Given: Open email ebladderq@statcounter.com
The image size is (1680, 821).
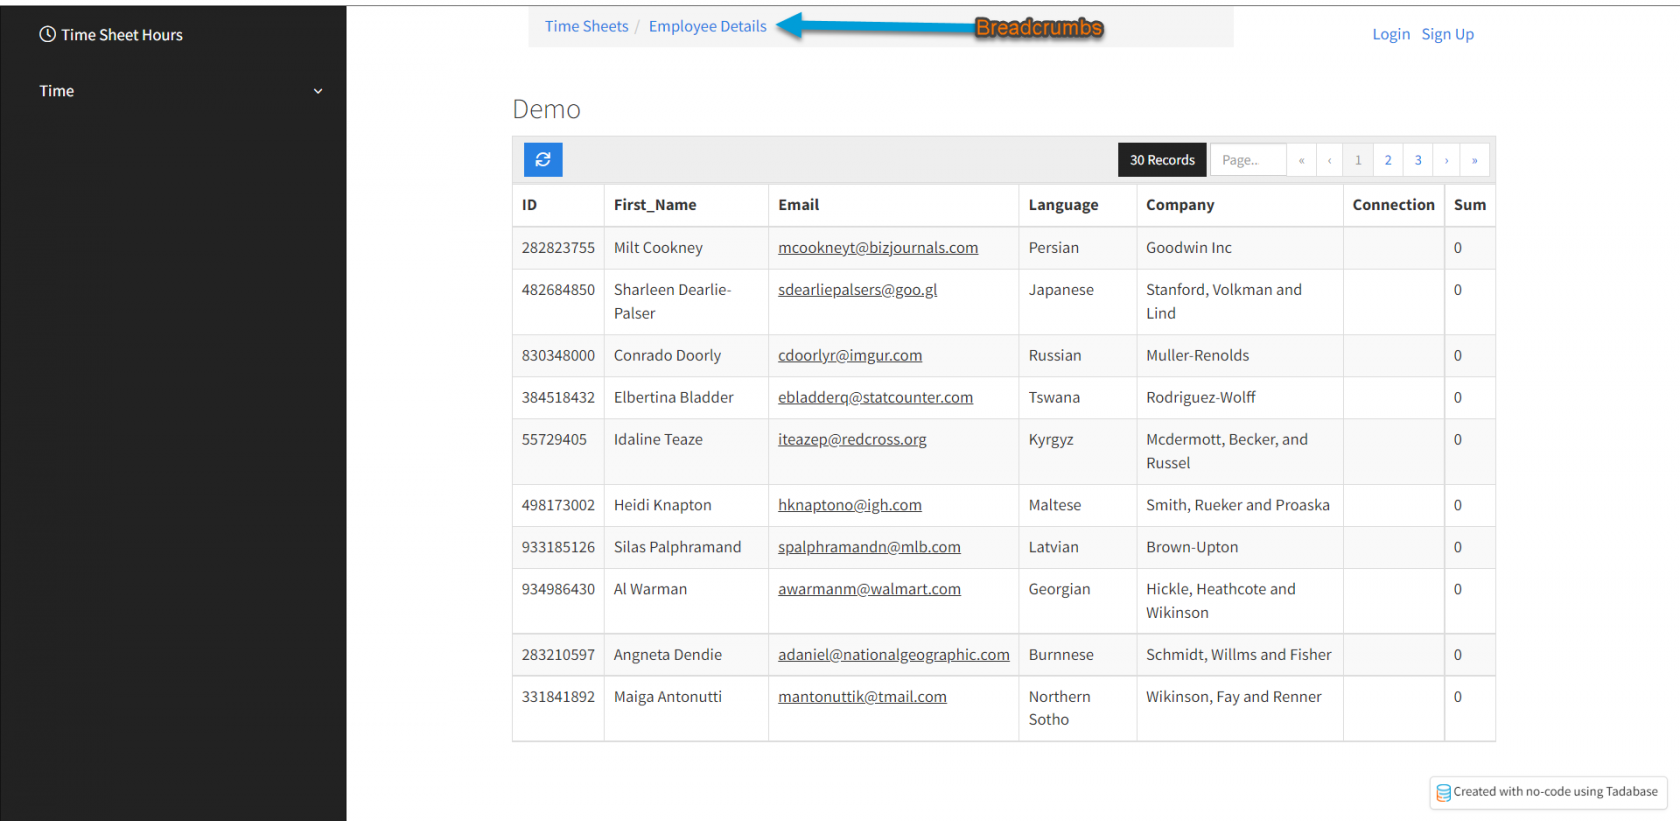Looking at the screenshot, I should 875,398.
